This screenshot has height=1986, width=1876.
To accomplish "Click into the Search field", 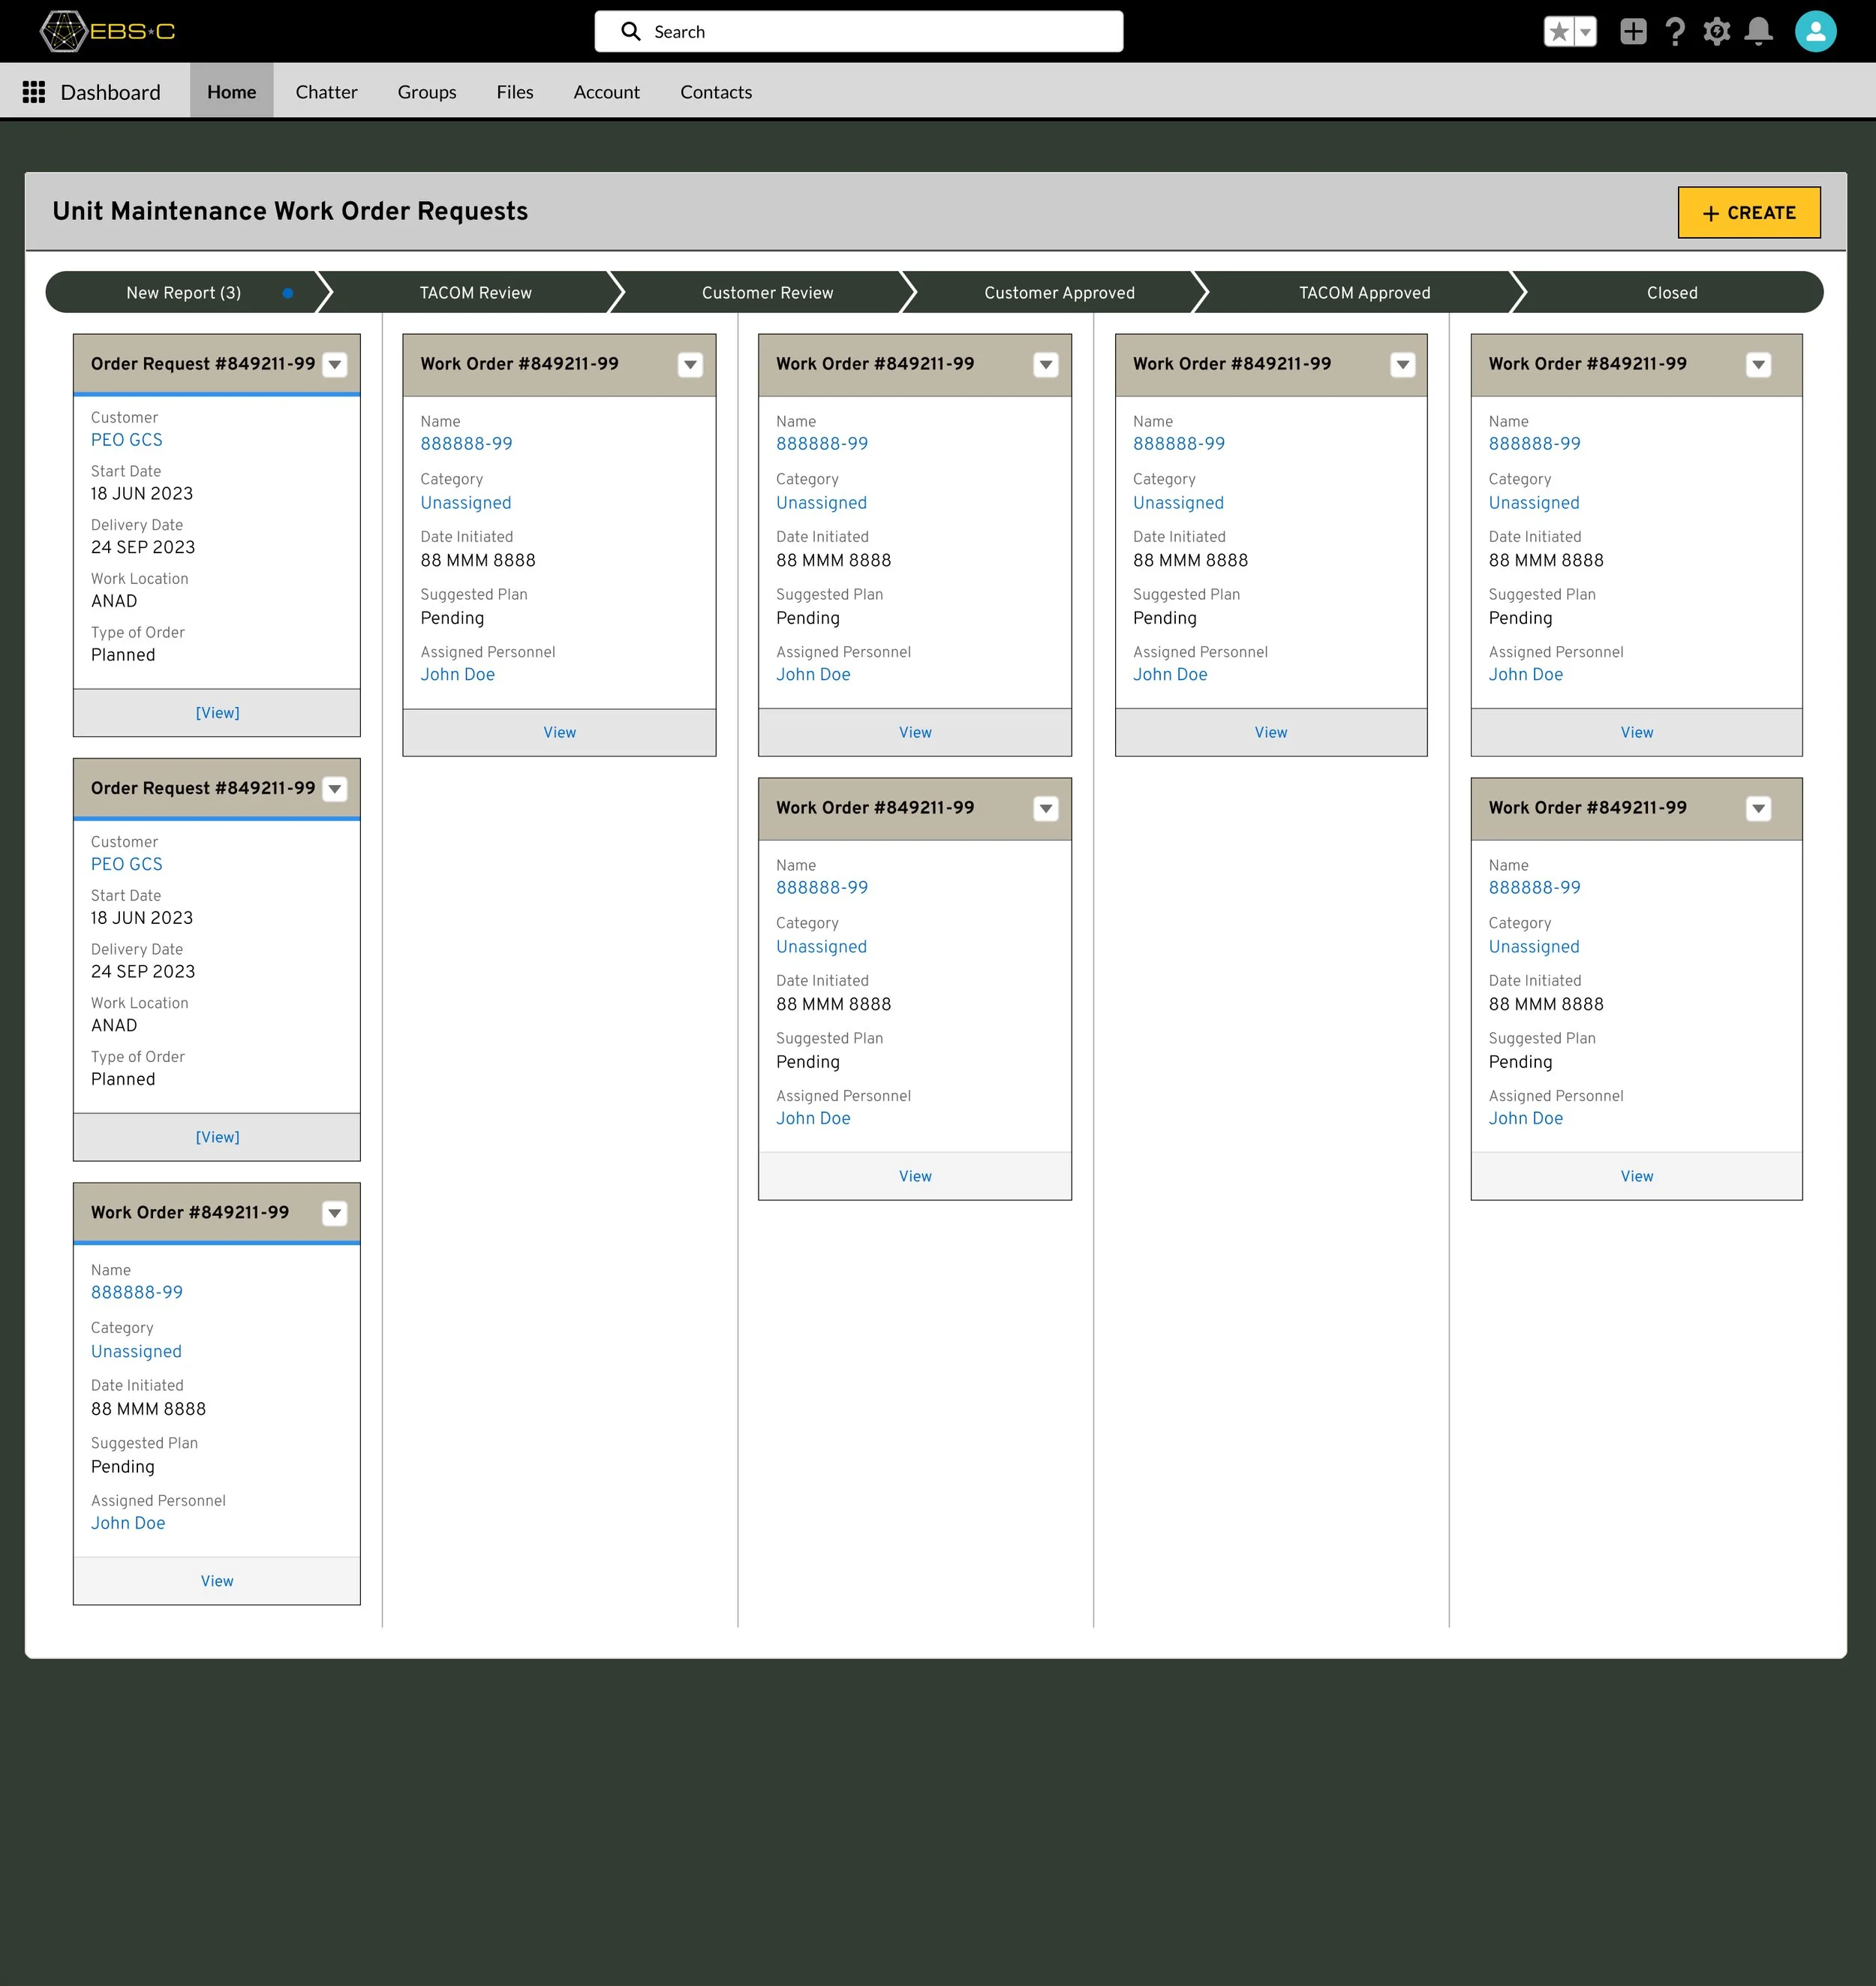I will (x=858, y=32).
